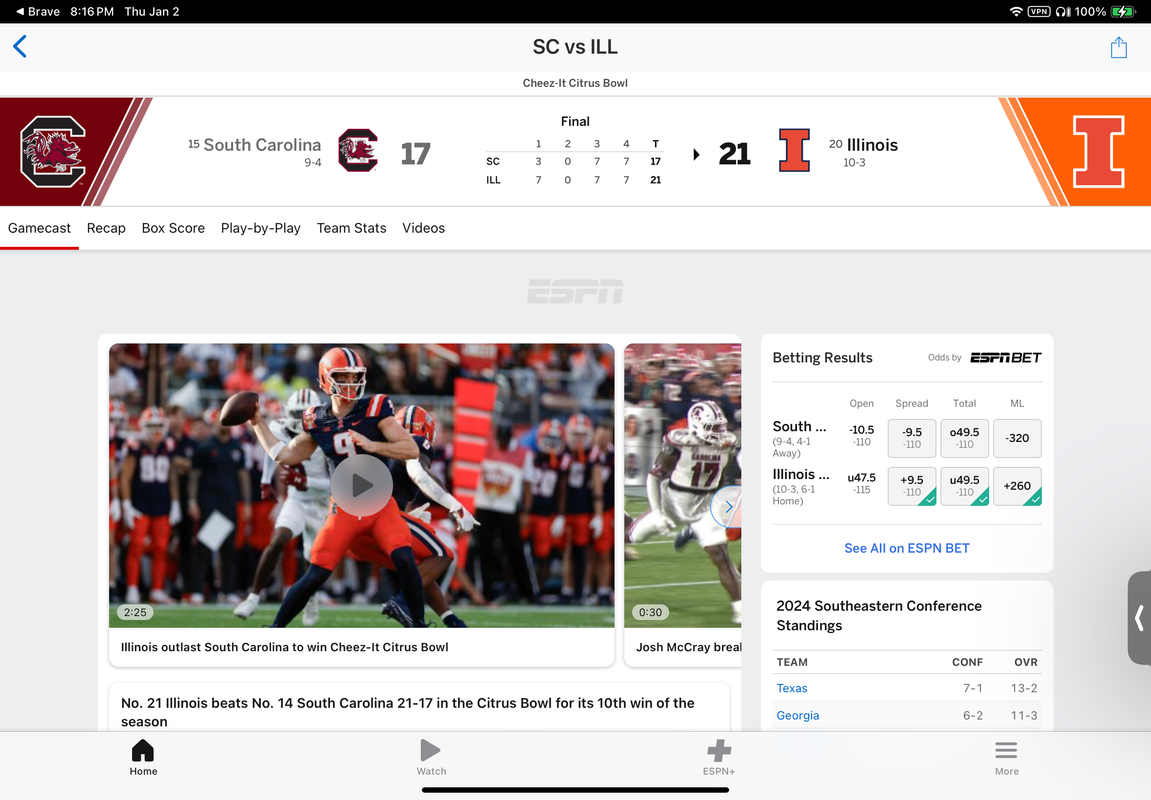Tap the South Carolina team name

pyautogui.click(x=262, y=145)
